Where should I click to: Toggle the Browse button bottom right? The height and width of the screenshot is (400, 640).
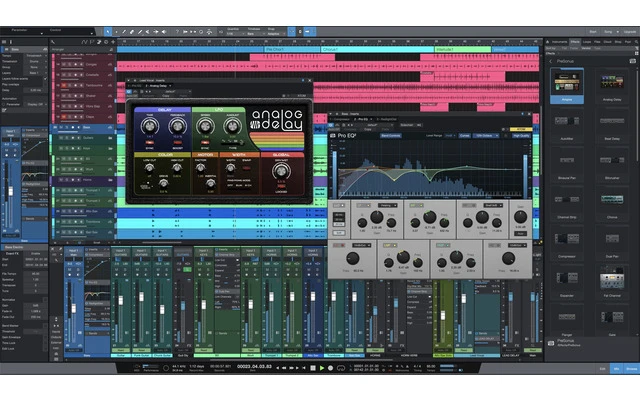point(631,369)
